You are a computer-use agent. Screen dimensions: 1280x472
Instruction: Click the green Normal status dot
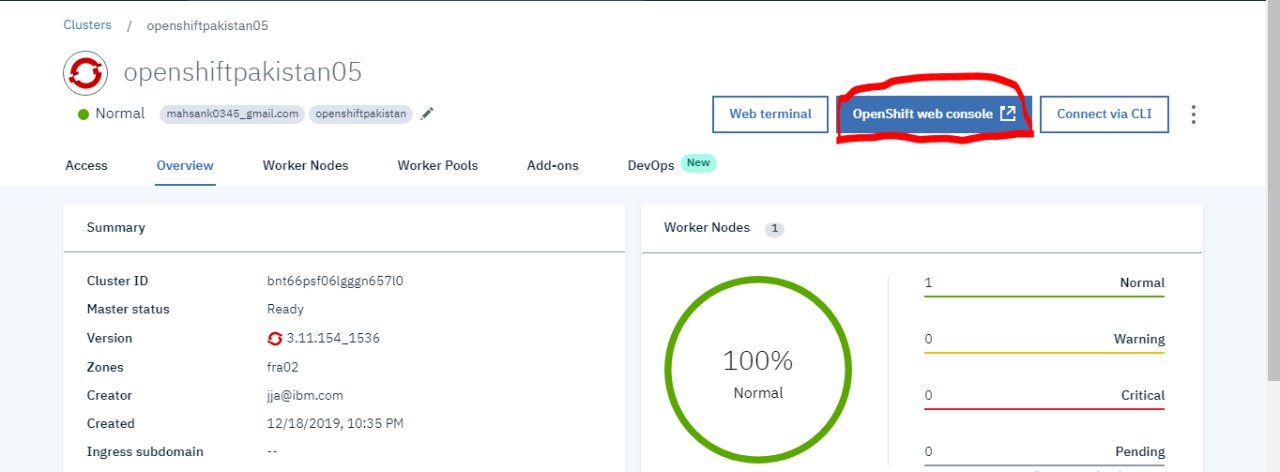(x=84, y=114)
